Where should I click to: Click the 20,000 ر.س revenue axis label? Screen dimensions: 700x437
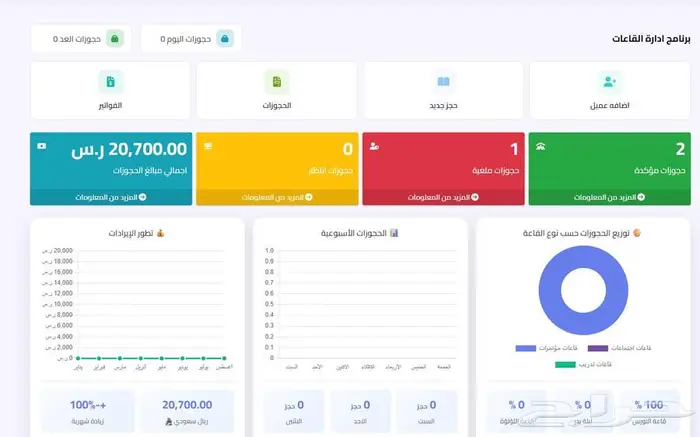click(57, 250)
